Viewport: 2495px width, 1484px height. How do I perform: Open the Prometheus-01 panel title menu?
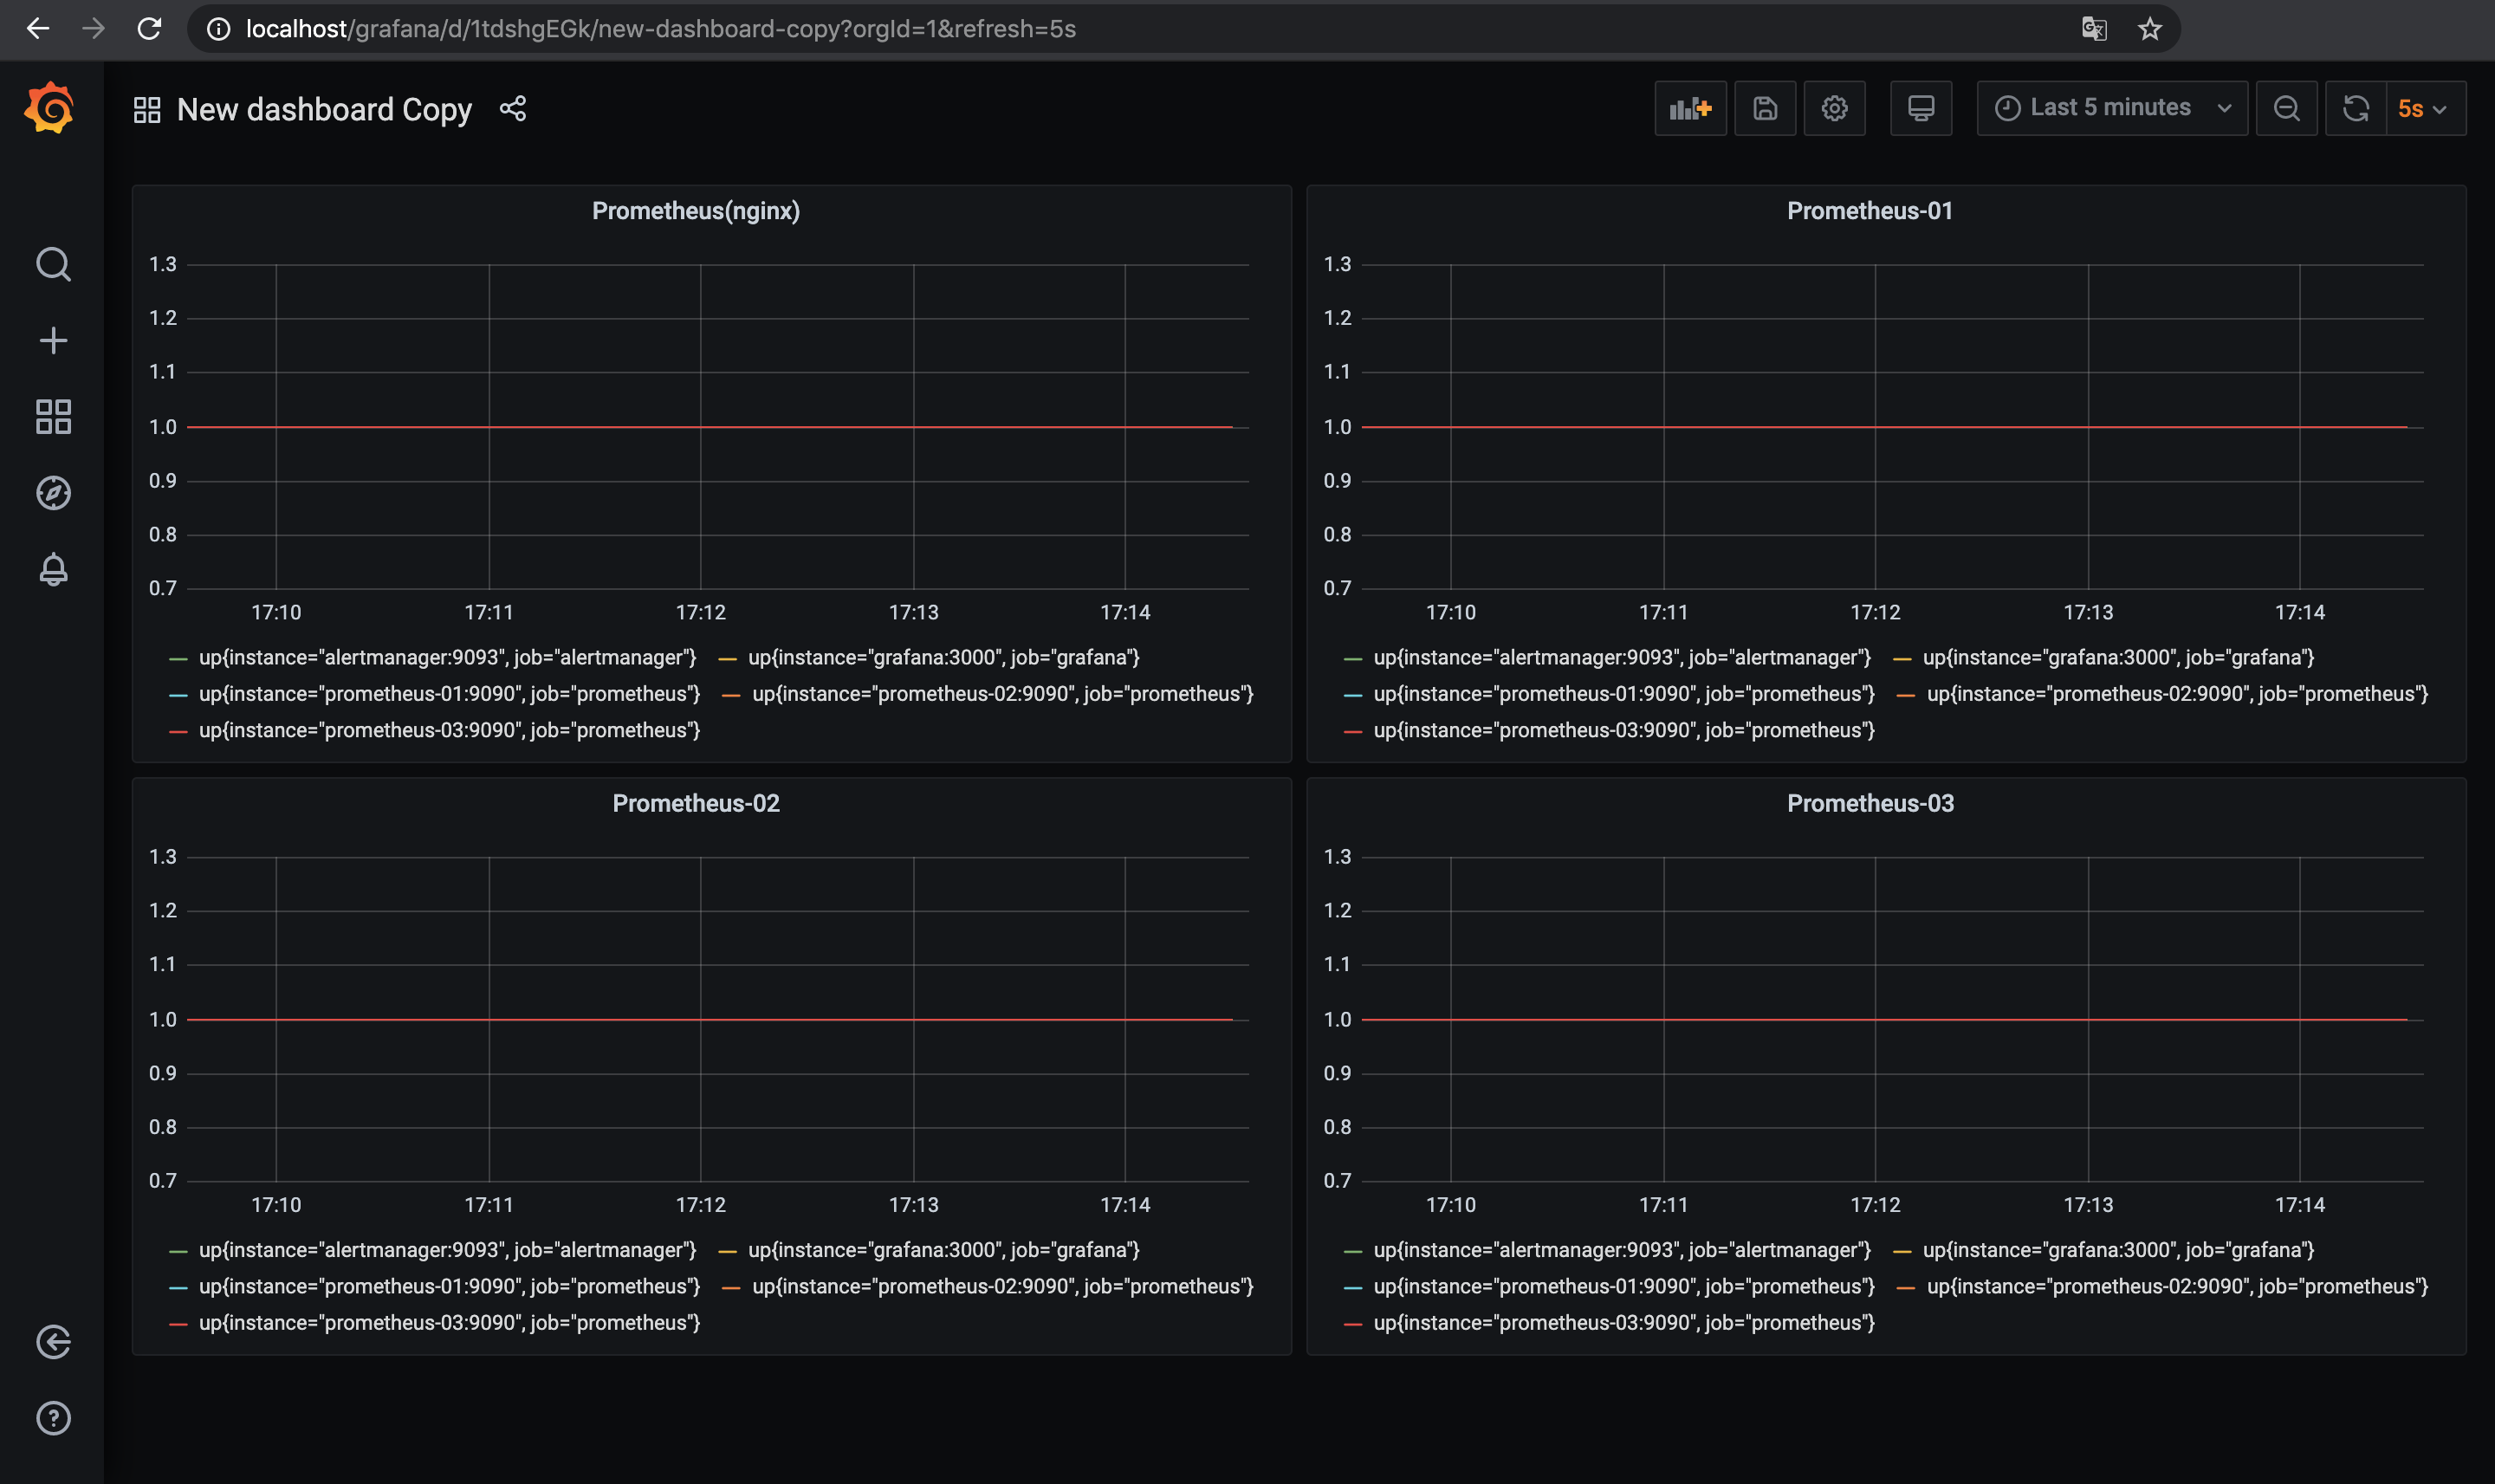pyautogui.click(x=1870, y=211)
